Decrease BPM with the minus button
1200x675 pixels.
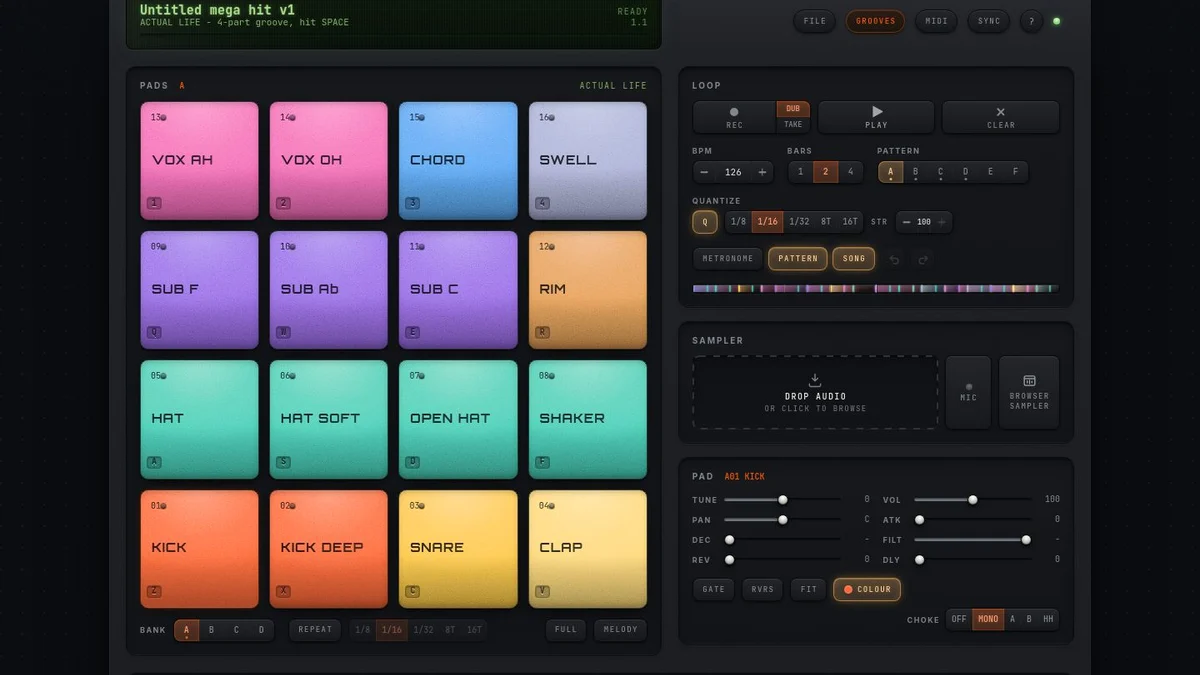coord(706,172)
